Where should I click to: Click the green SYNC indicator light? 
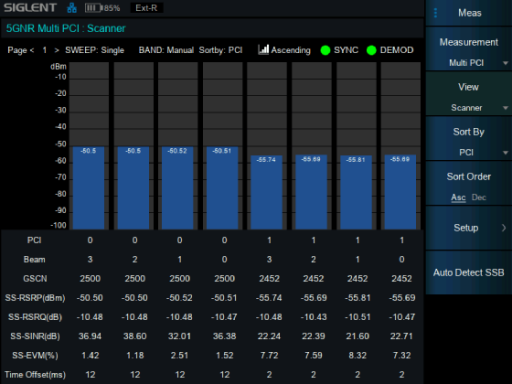click(325, 50)
